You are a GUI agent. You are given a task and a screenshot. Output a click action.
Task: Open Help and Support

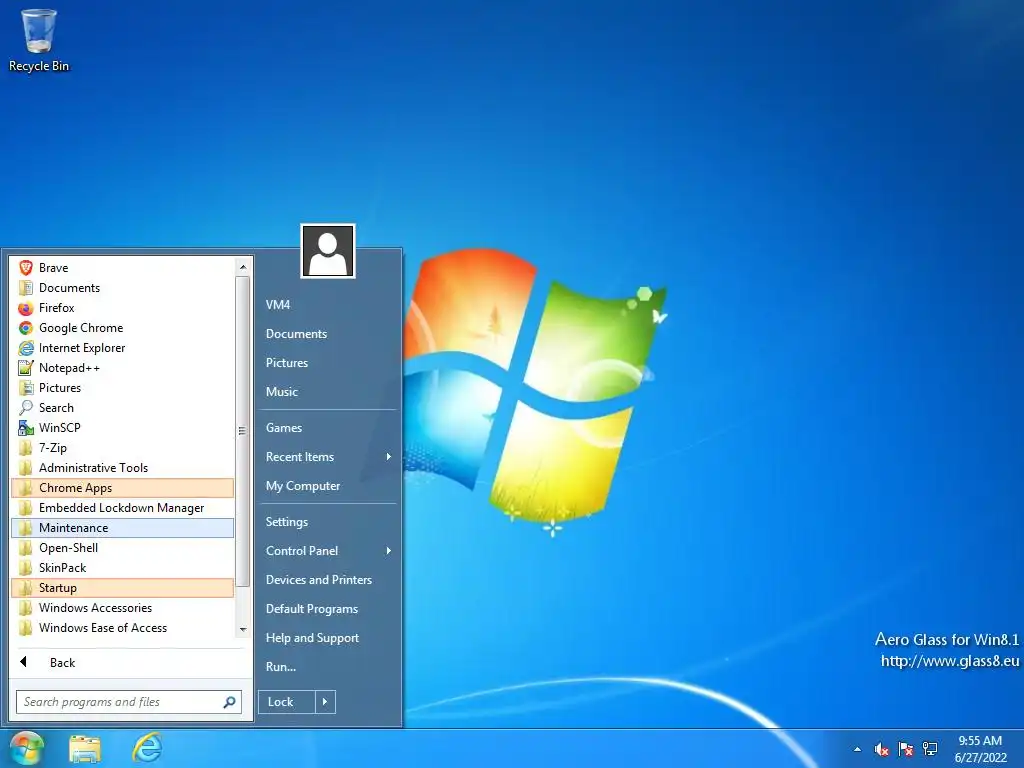click(312, 638)
